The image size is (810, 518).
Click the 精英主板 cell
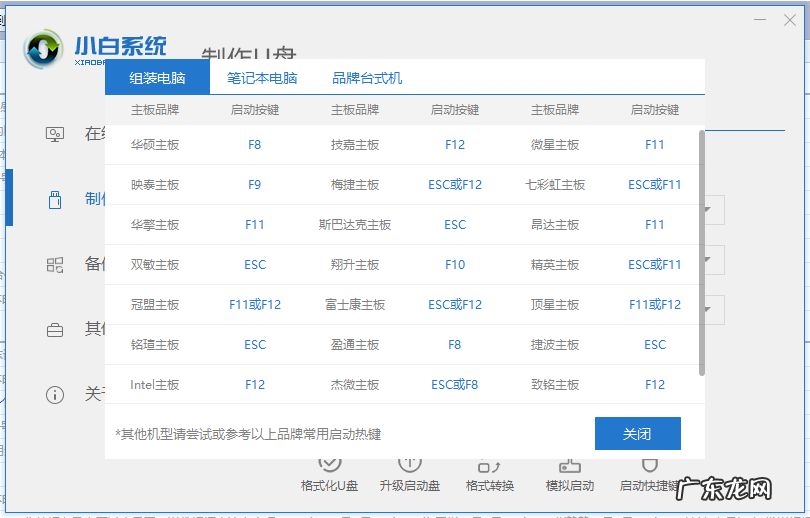pos(555,265)
